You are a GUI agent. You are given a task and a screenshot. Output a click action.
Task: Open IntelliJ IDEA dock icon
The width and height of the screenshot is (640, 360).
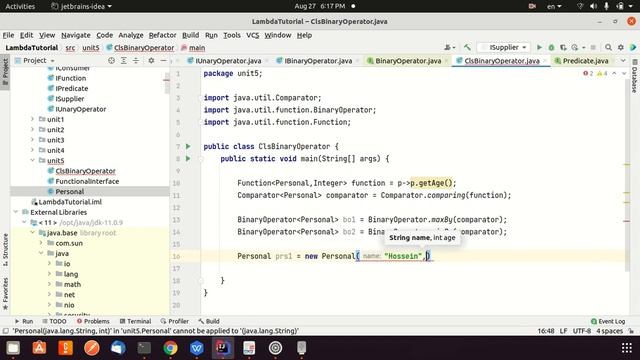(x=223, y=348)
